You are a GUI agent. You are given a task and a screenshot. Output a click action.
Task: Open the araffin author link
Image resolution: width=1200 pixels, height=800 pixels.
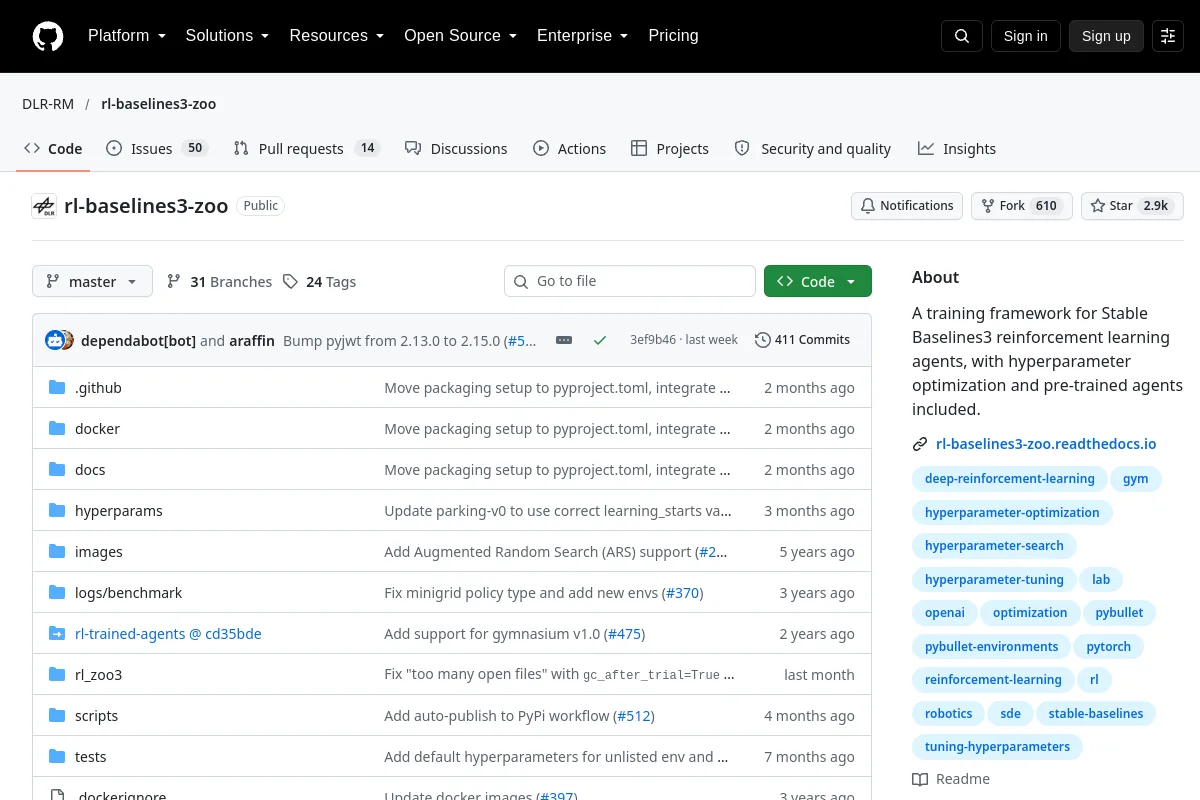252,340
